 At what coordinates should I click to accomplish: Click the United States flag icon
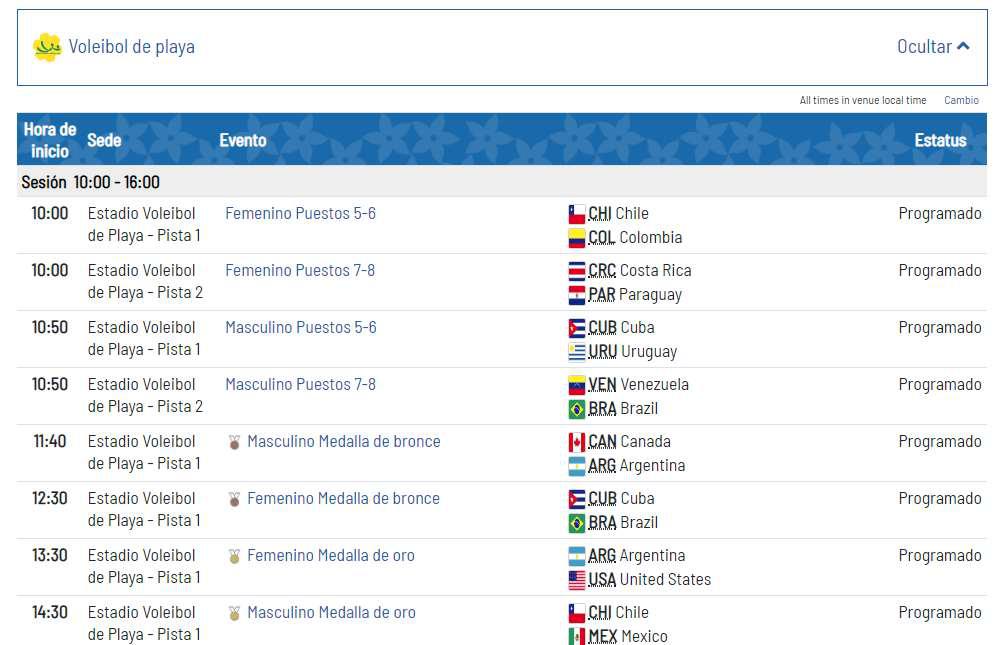coord(576,580)
